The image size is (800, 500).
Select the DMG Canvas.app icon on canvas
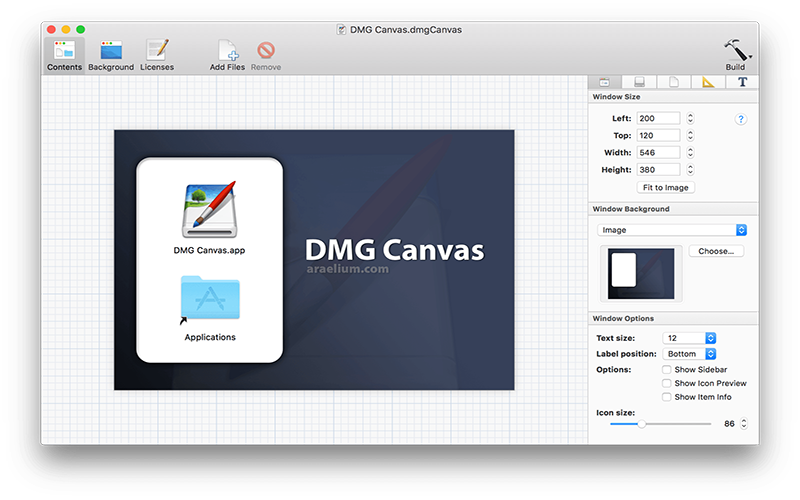coord(210,210)
